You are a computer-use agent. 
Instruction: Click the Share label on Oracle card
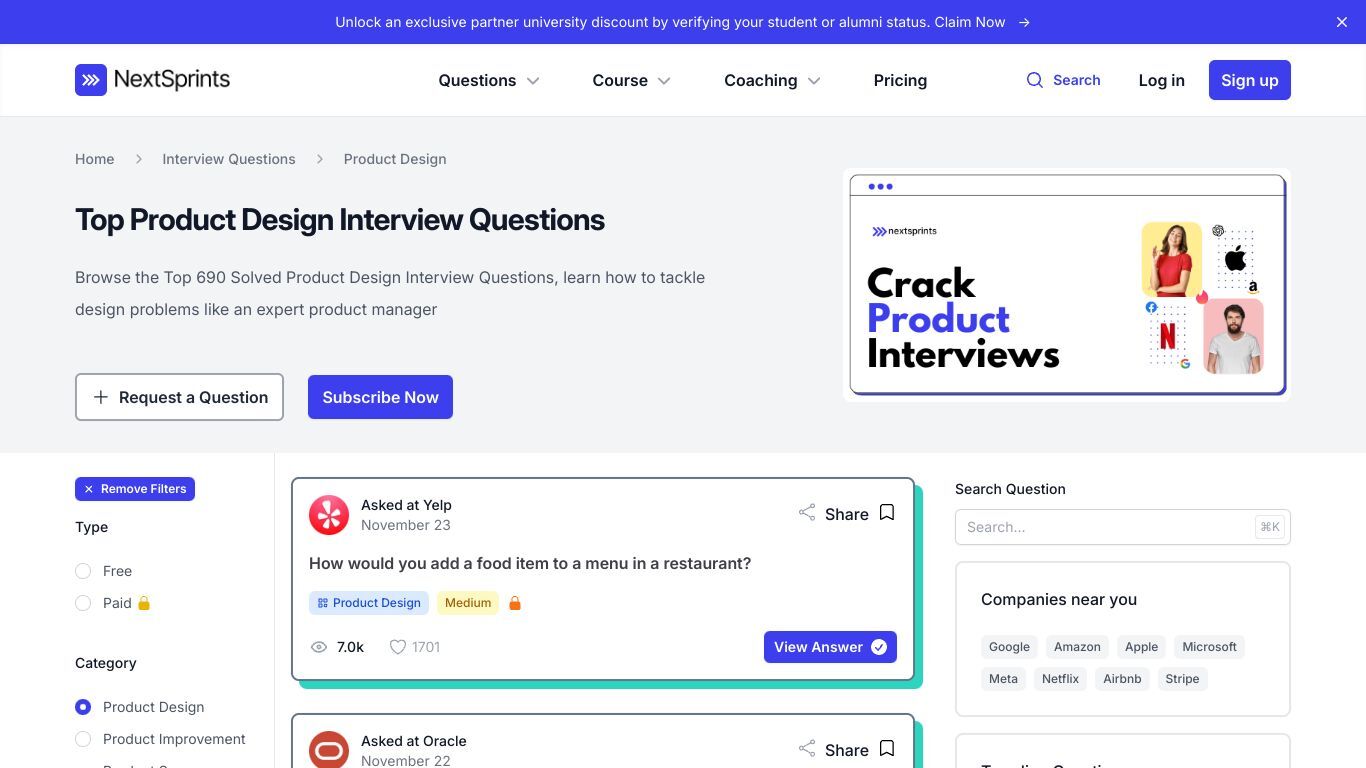(847, 750)
